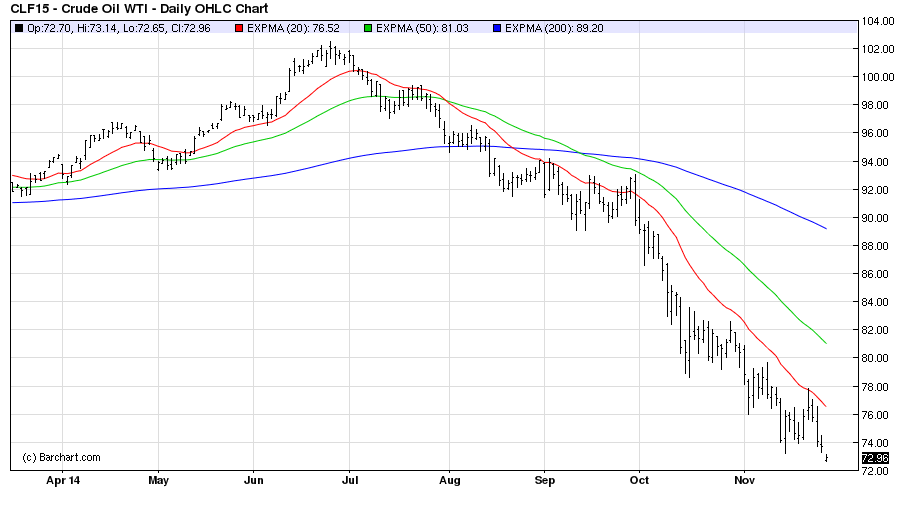This screenshot has width=900, height=511.
Task: Click the 80.00 price axis label
Action: pyautogui.click(x=876, y=358)
